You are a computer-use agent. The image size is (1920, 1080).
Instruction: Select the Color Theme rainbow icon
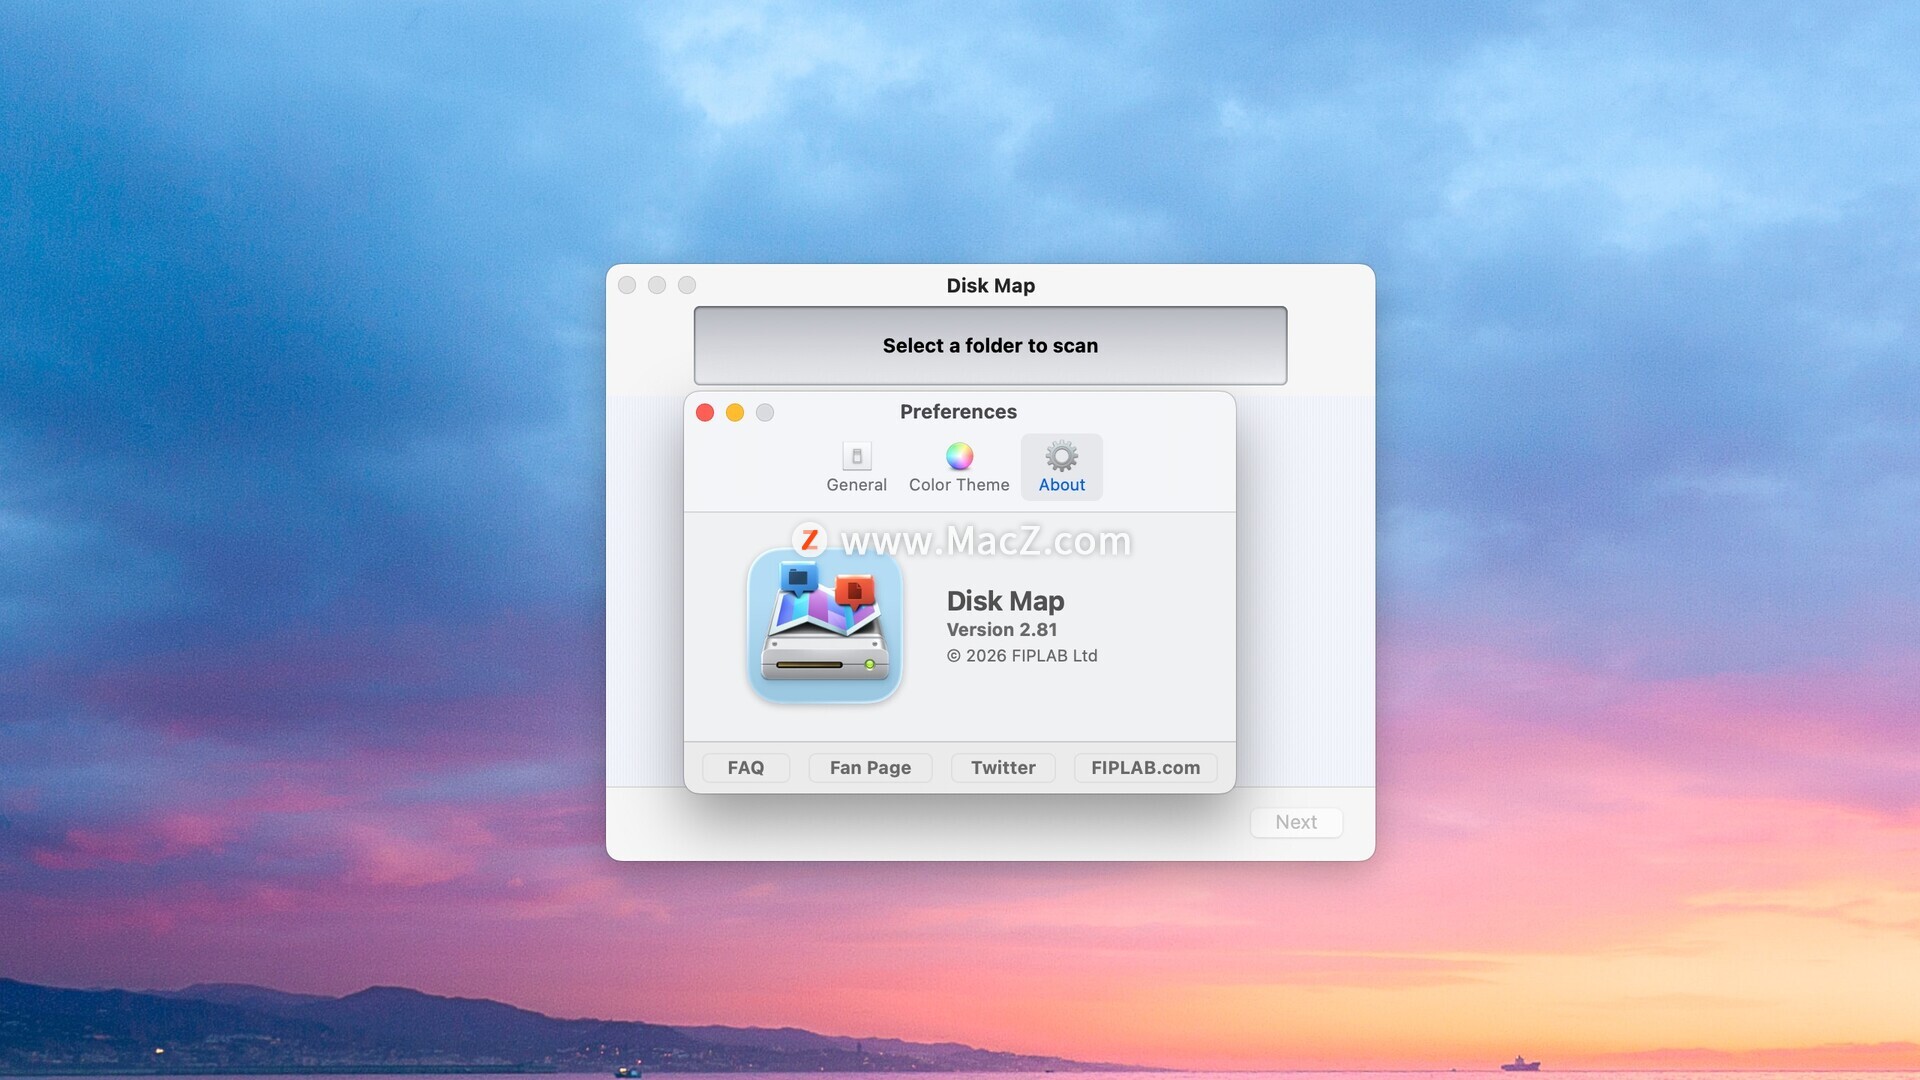click(x=959, y=457)
